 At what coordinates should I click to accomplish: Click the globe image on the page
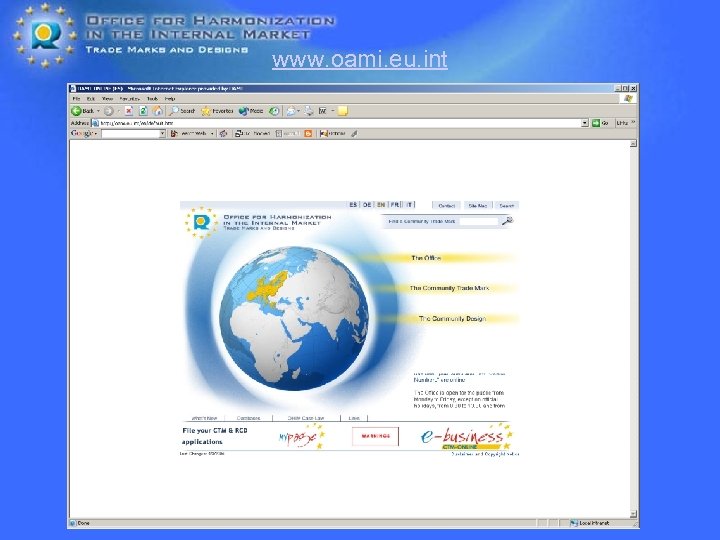294,318
